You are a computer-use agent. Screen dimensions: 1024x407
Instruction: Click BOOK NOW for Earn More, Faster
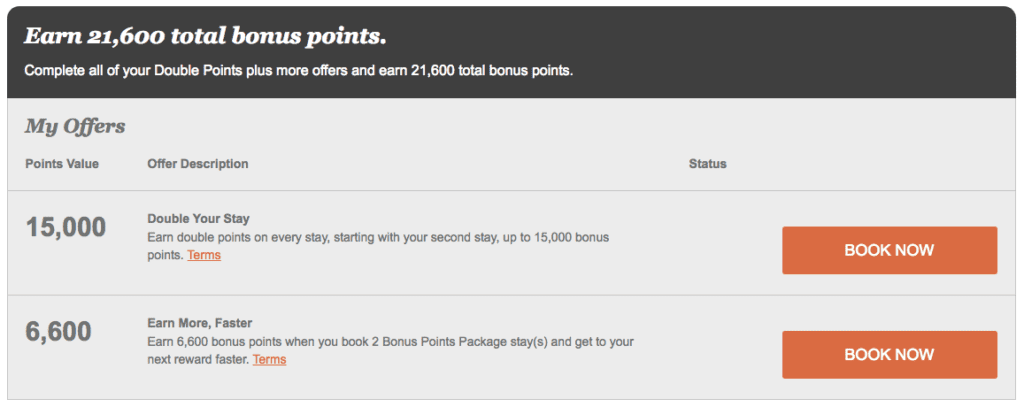(889, 354)
